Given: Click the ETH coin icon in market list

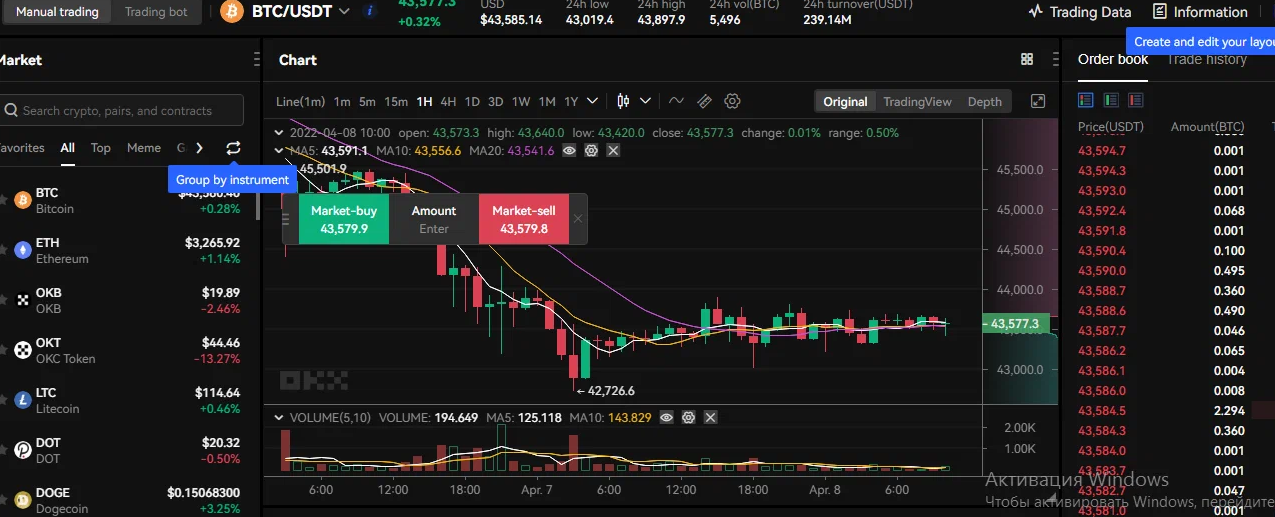Looking at the screenshot, I should click(x=23, y=250).
